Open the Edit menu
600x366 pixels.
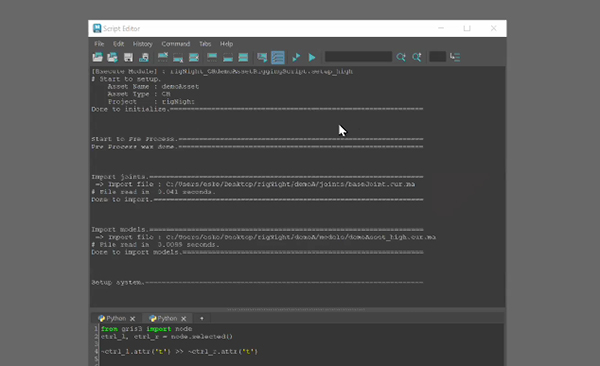point(118,44)
